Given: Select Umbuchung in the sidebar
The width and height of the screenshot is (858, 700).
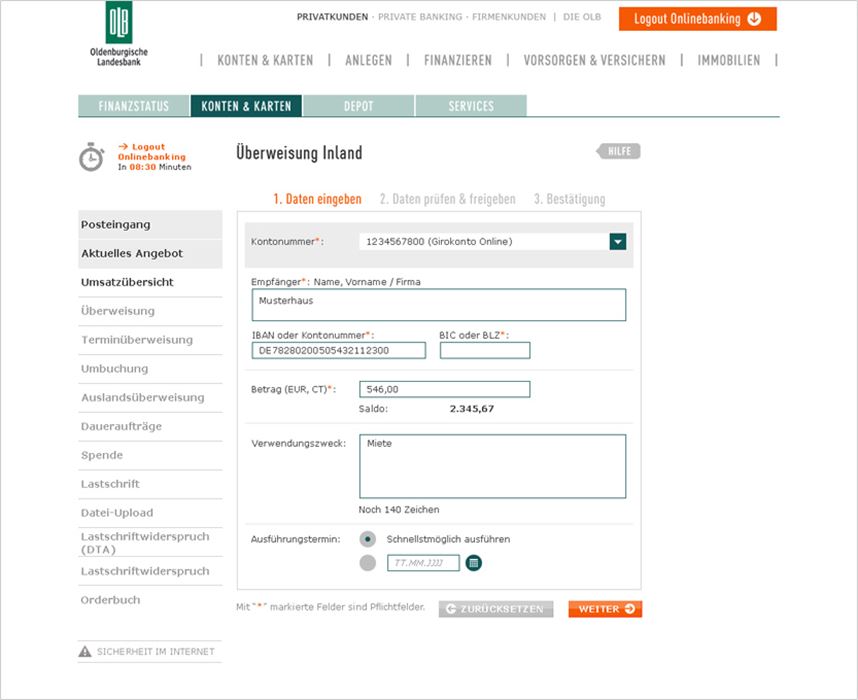Looking at the screenshot, I should click(150, 369).
